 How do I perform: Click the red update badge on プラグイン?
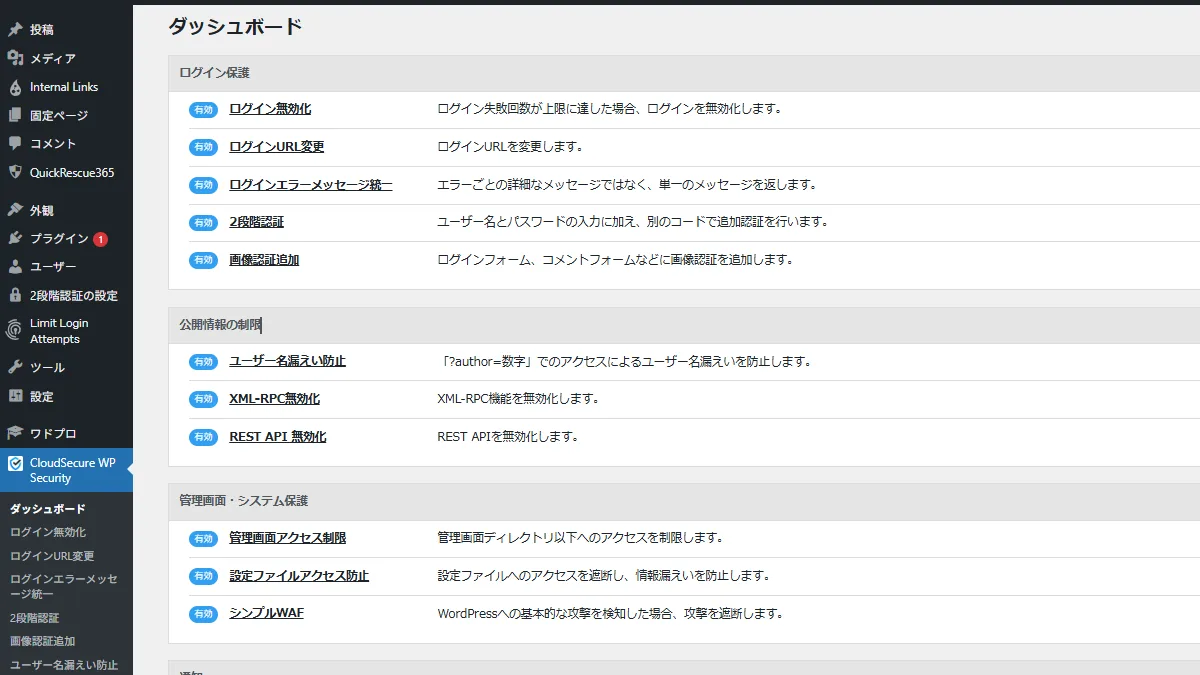[101, 239]
